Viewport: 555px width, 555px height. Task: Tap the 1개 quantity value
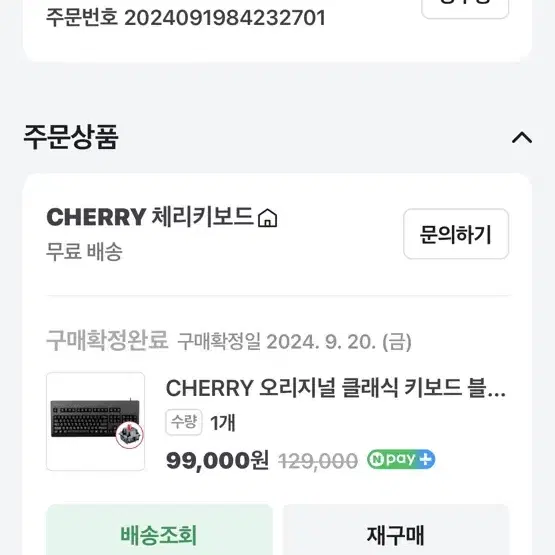pos(223,423)
